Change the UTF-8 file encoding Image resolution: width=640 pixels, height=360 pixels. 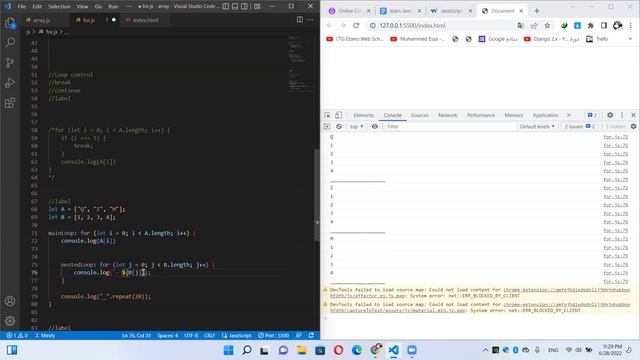coord(191,336)
